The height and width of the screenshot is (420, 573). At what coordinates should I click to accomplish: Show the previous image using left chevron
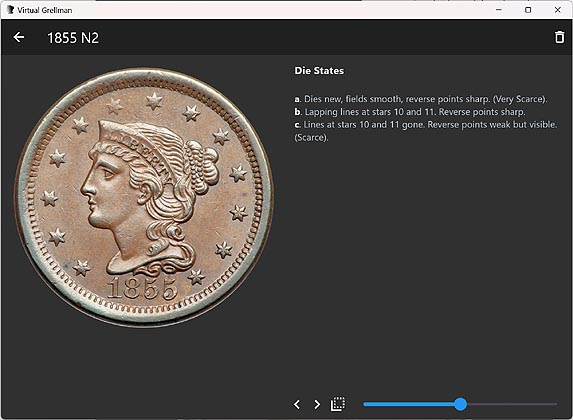click(297, 404)
